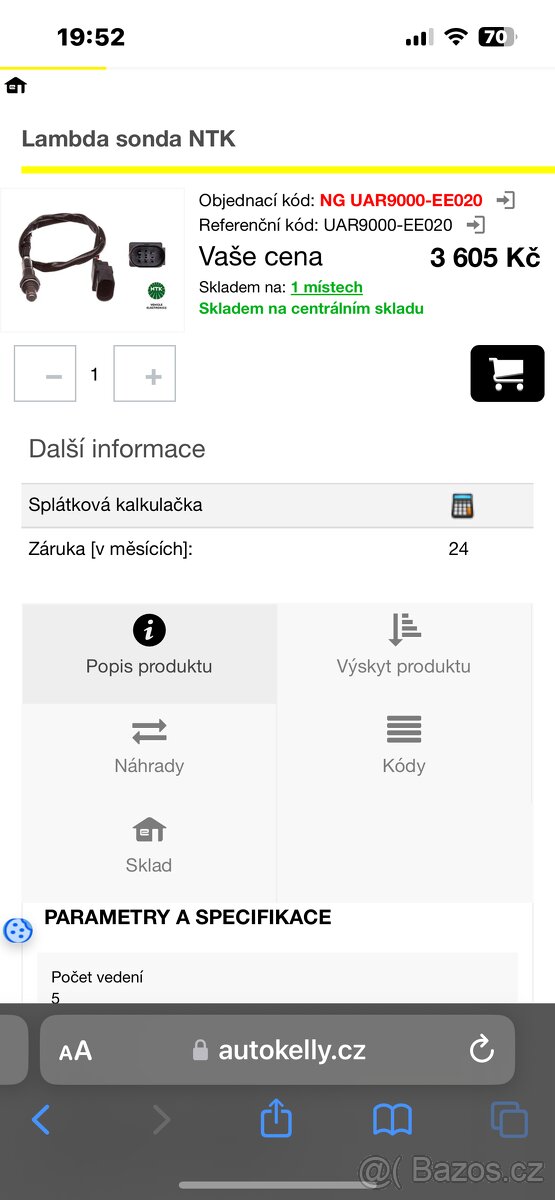This screenshot has height=1200, width=555.
Task: Select the Popis produktu tab
Action: 149,647
